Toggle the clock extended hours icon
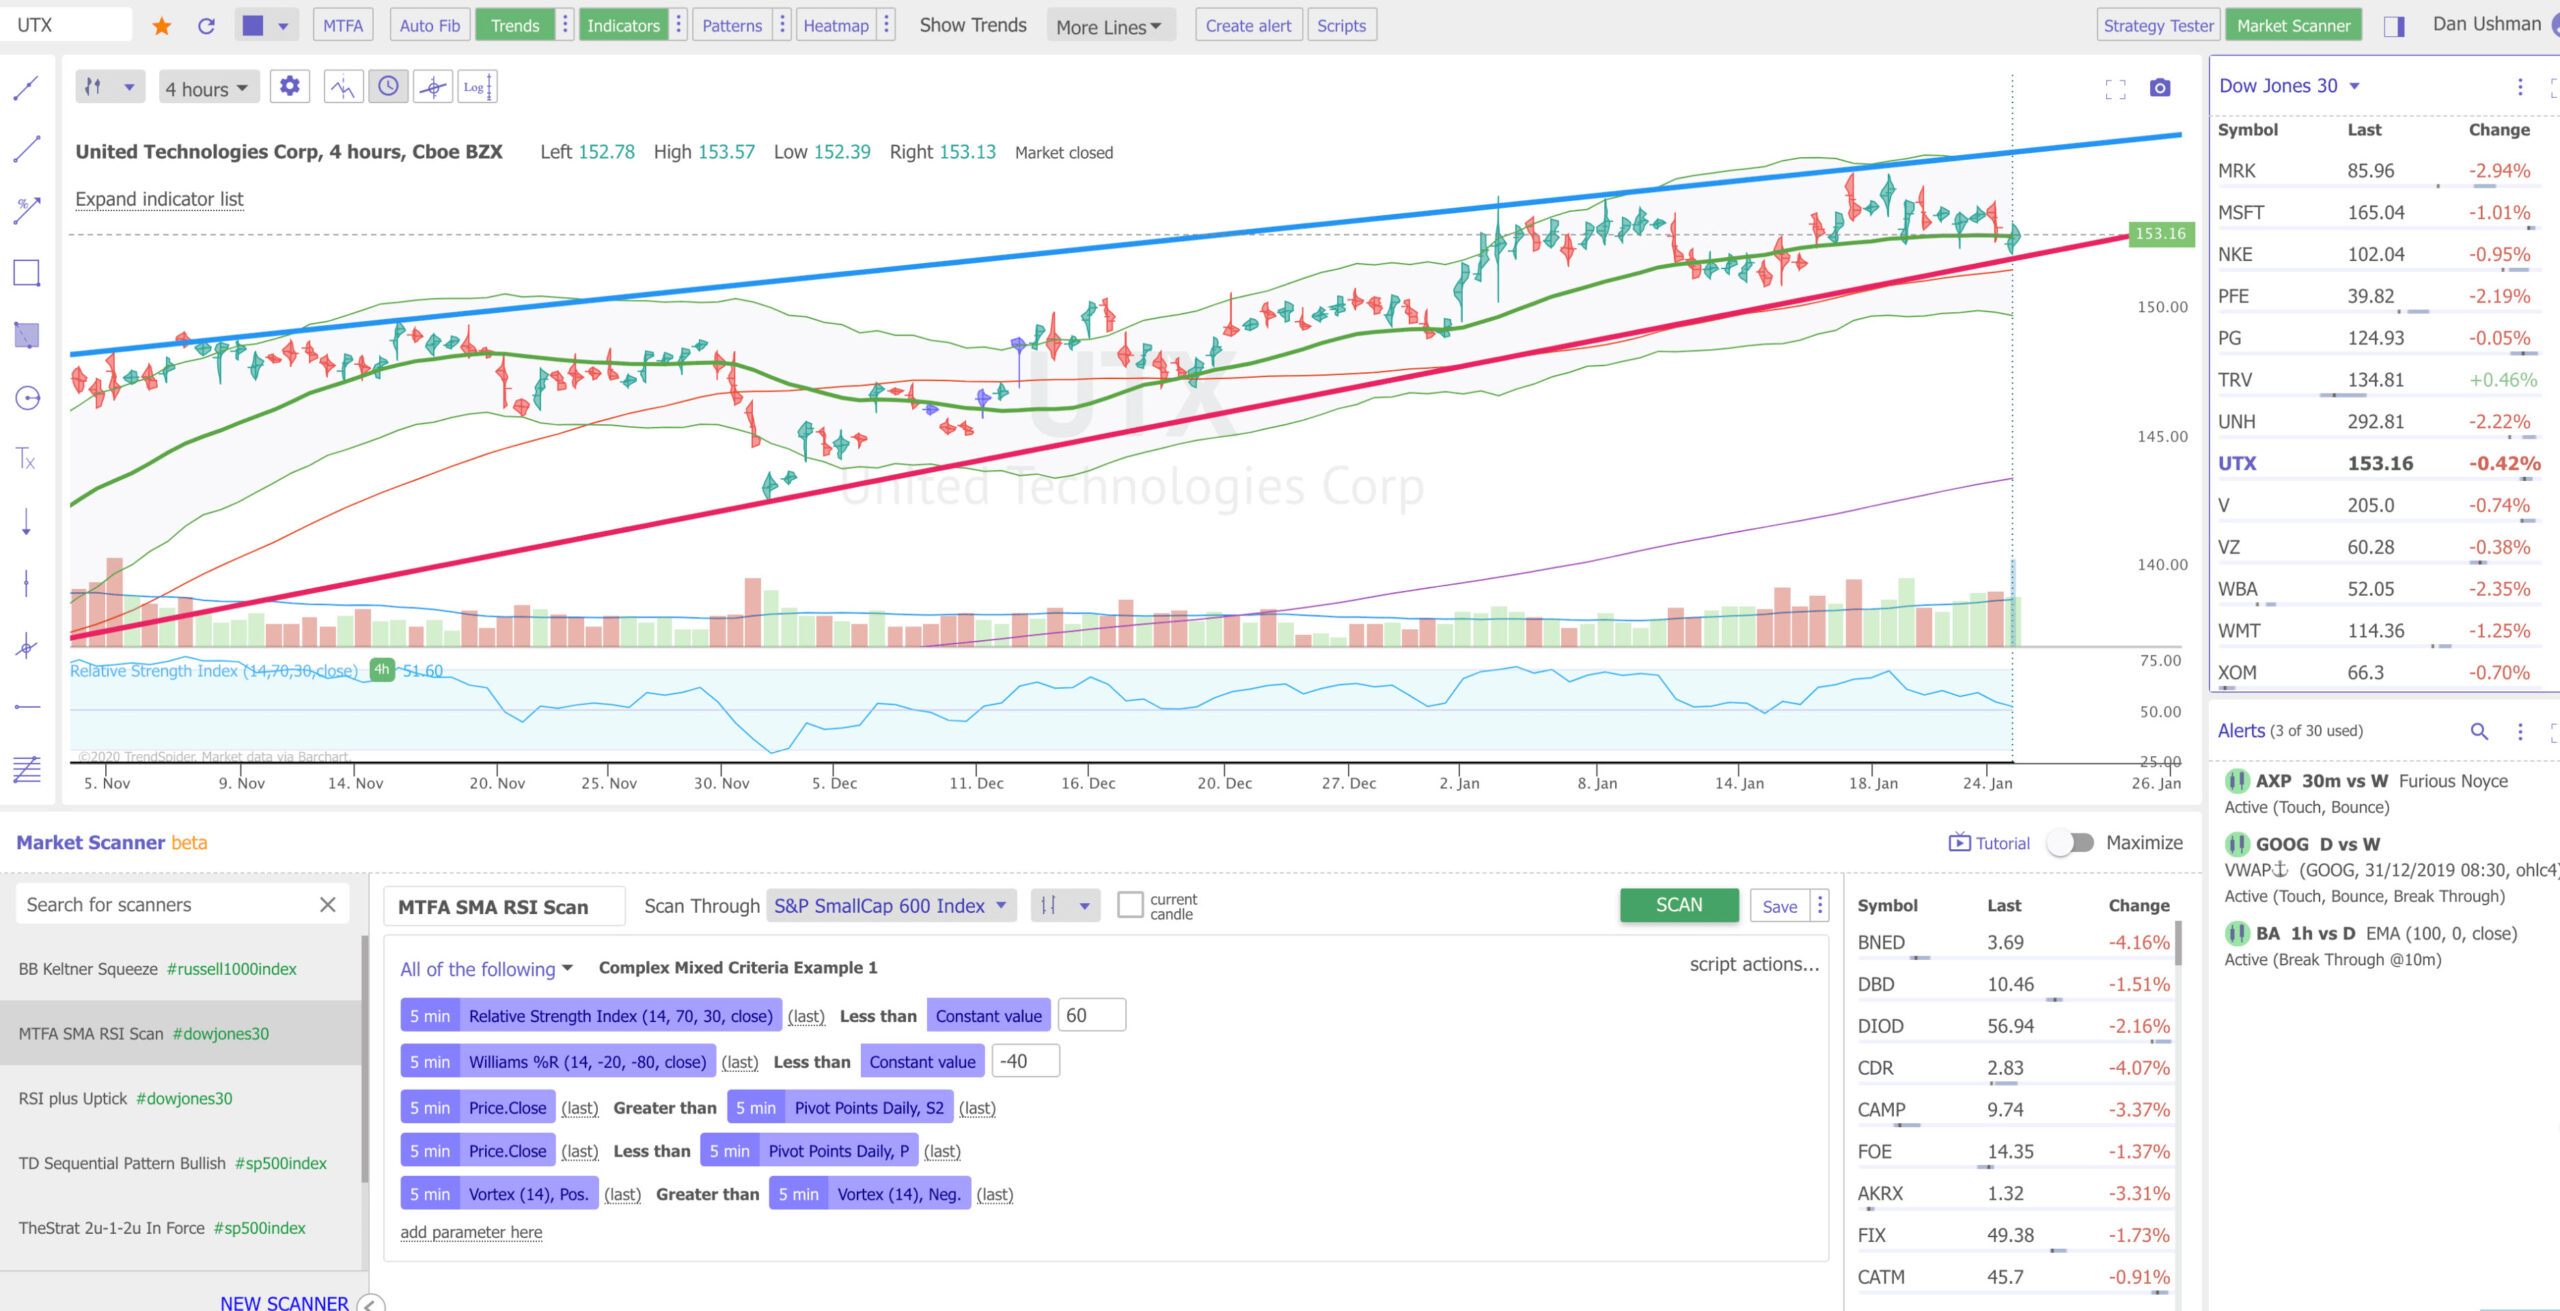 coord(388,87)
